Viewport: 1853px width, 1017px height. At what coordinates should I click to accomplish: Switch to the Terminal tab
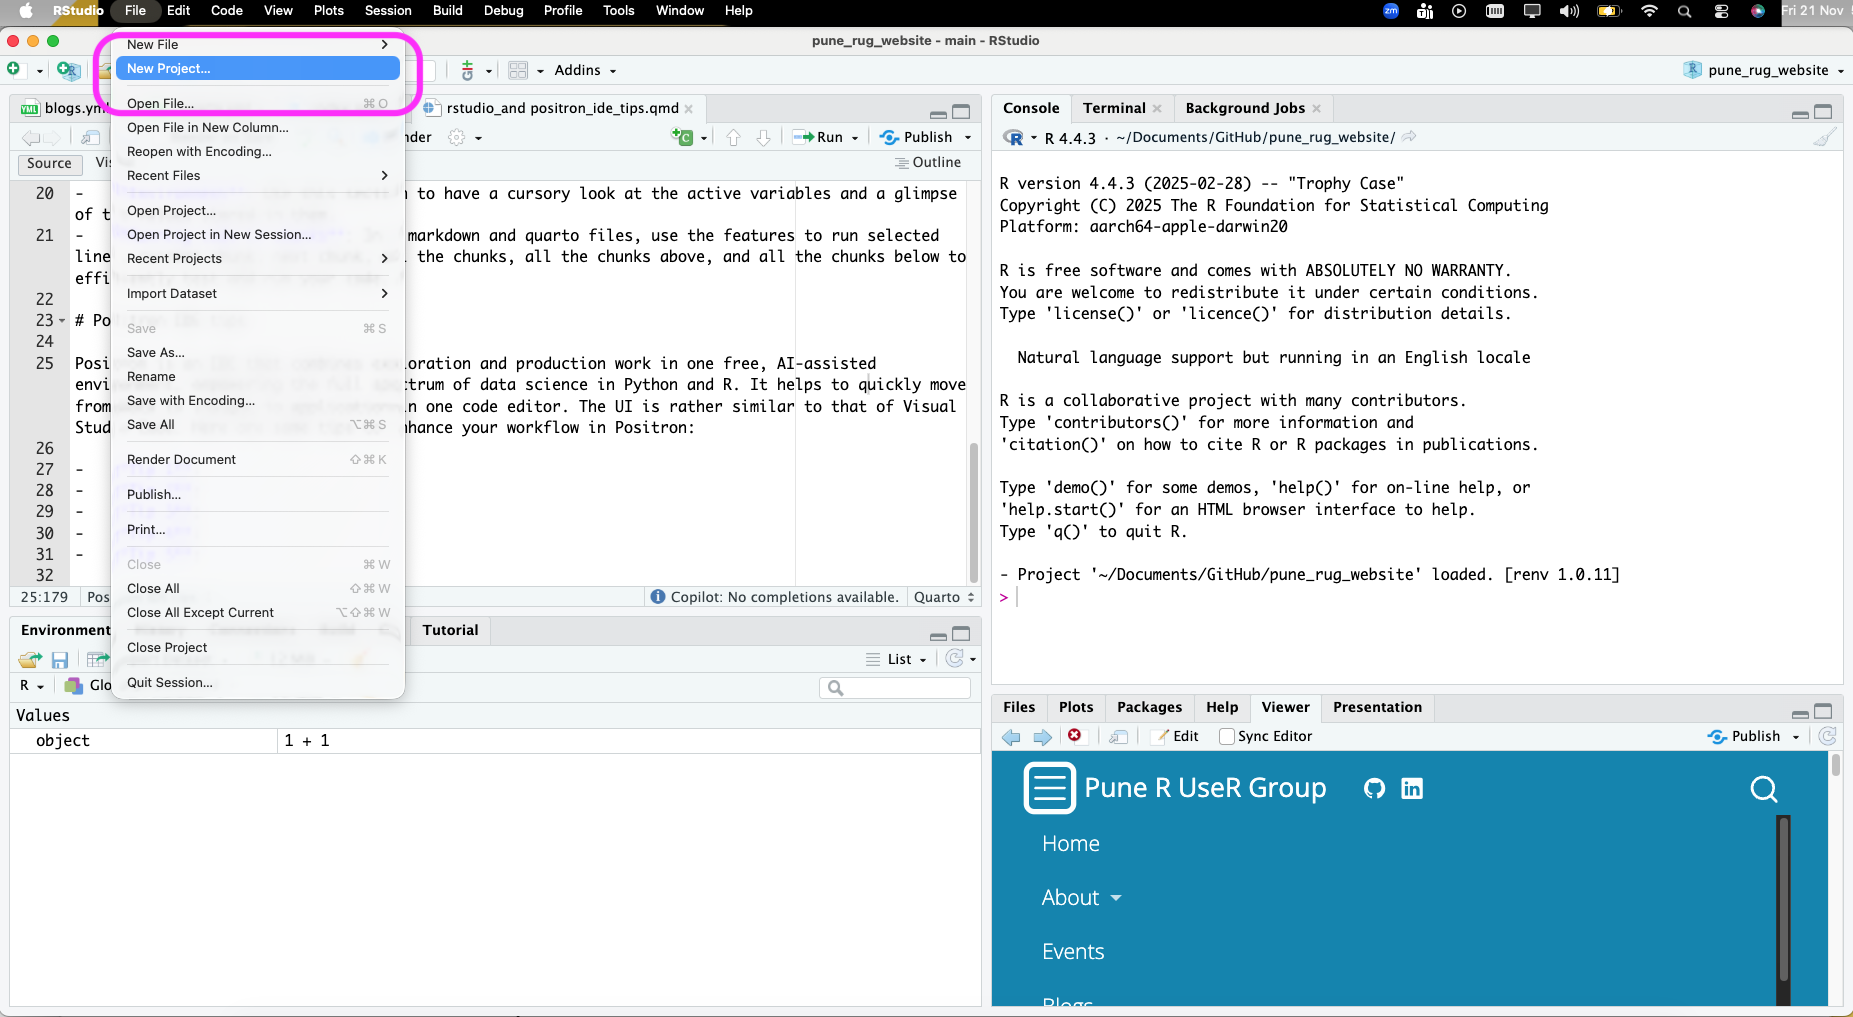tap(1114, 108)
